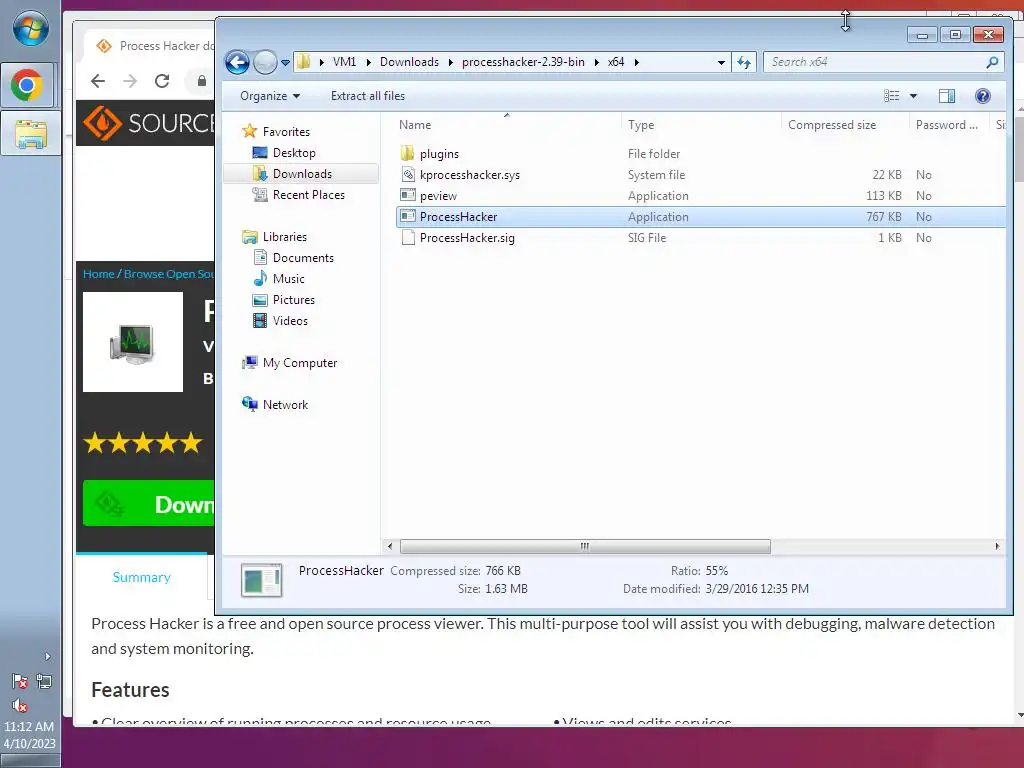Click the ProcessHacker details pane thumbnail
The image size is (1024, 768).
tap(261, 580)
